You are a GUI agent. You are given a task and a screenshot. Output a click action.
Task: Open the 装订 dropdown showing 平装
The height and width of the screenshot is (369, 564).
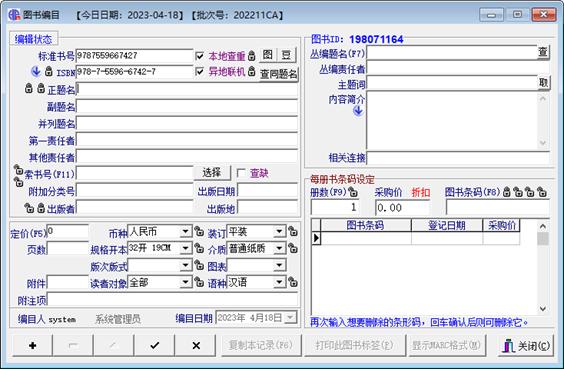[279, 231]
